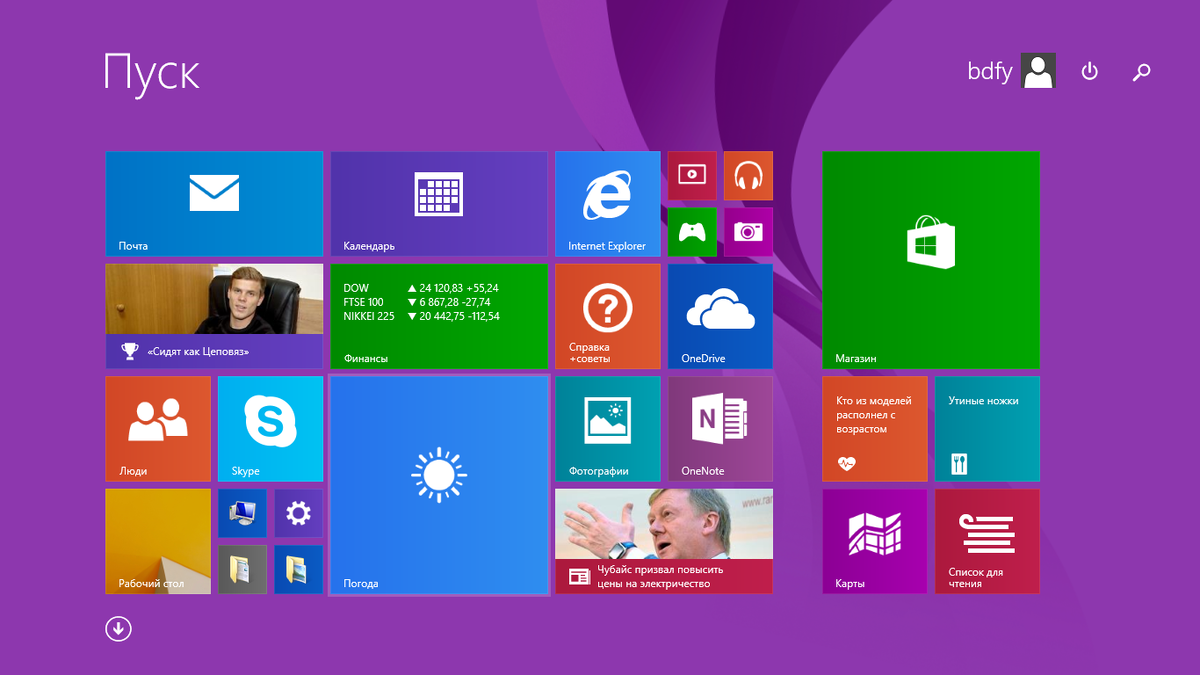This screenshot has width=1200, height=675.
Task: Open the Фотографии photos tile
Action: click(608, 429)
